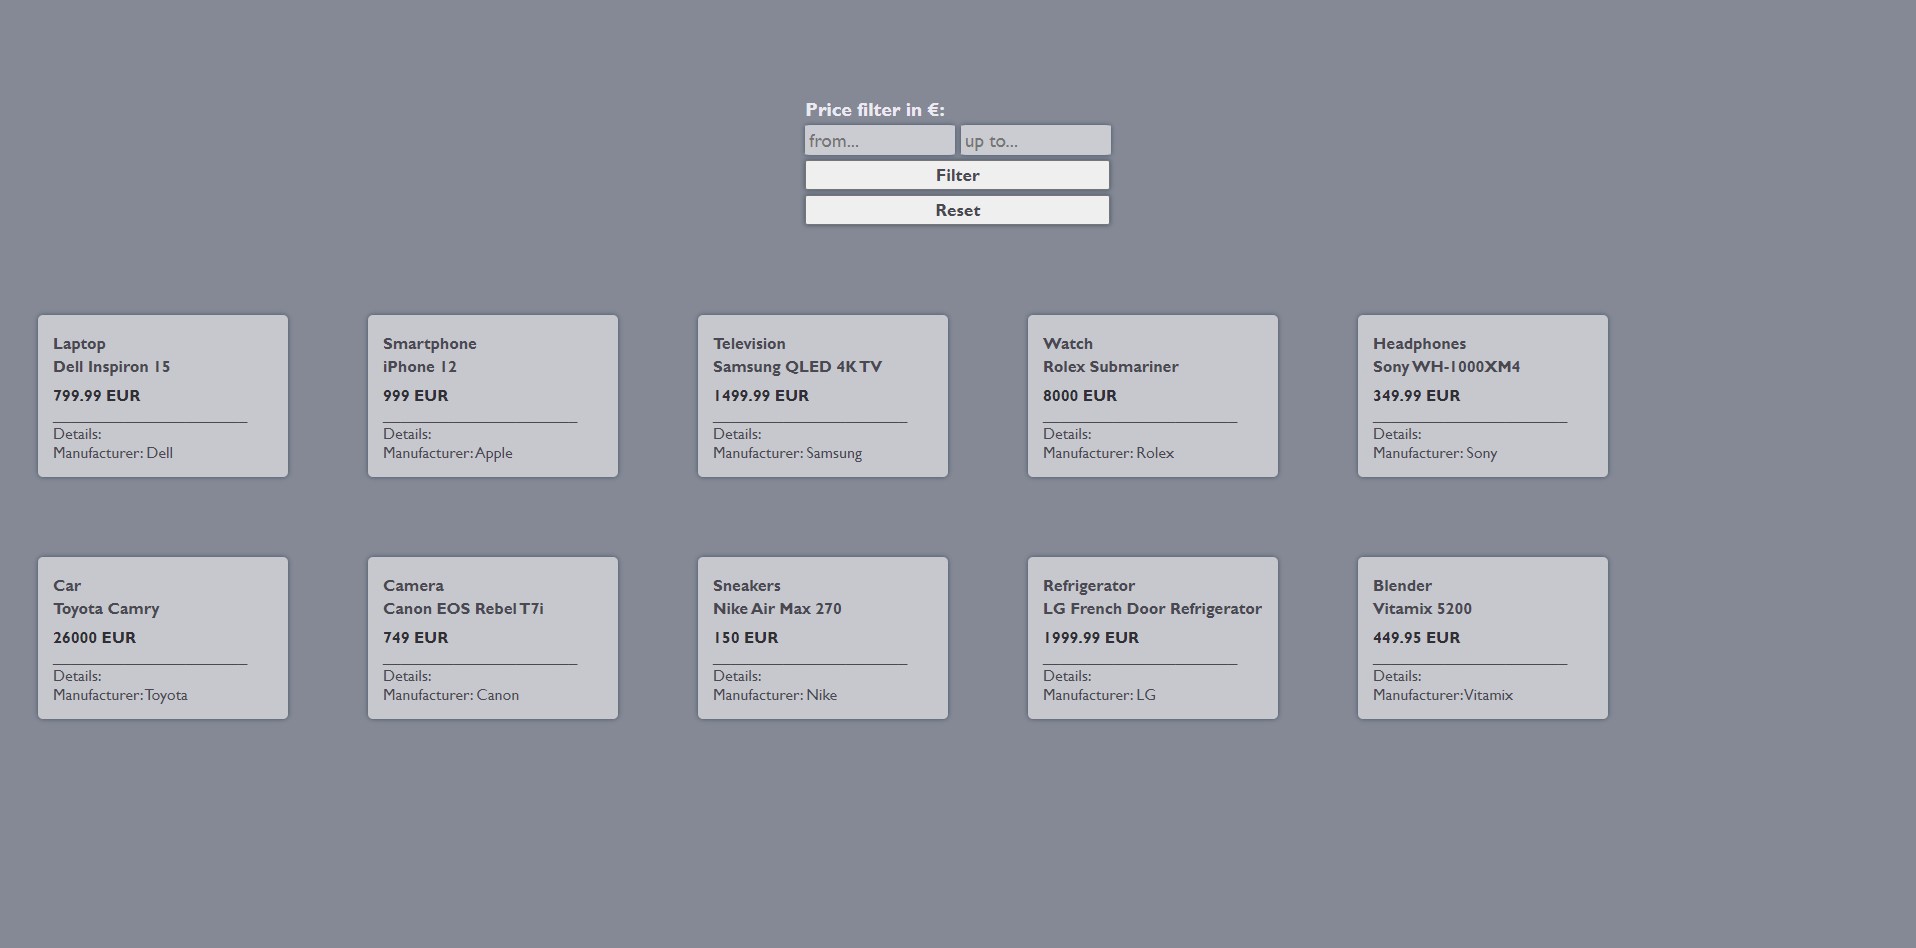Select the 349.99 EUR price
1916x948 pixels.
click(x=1417, y=396)
